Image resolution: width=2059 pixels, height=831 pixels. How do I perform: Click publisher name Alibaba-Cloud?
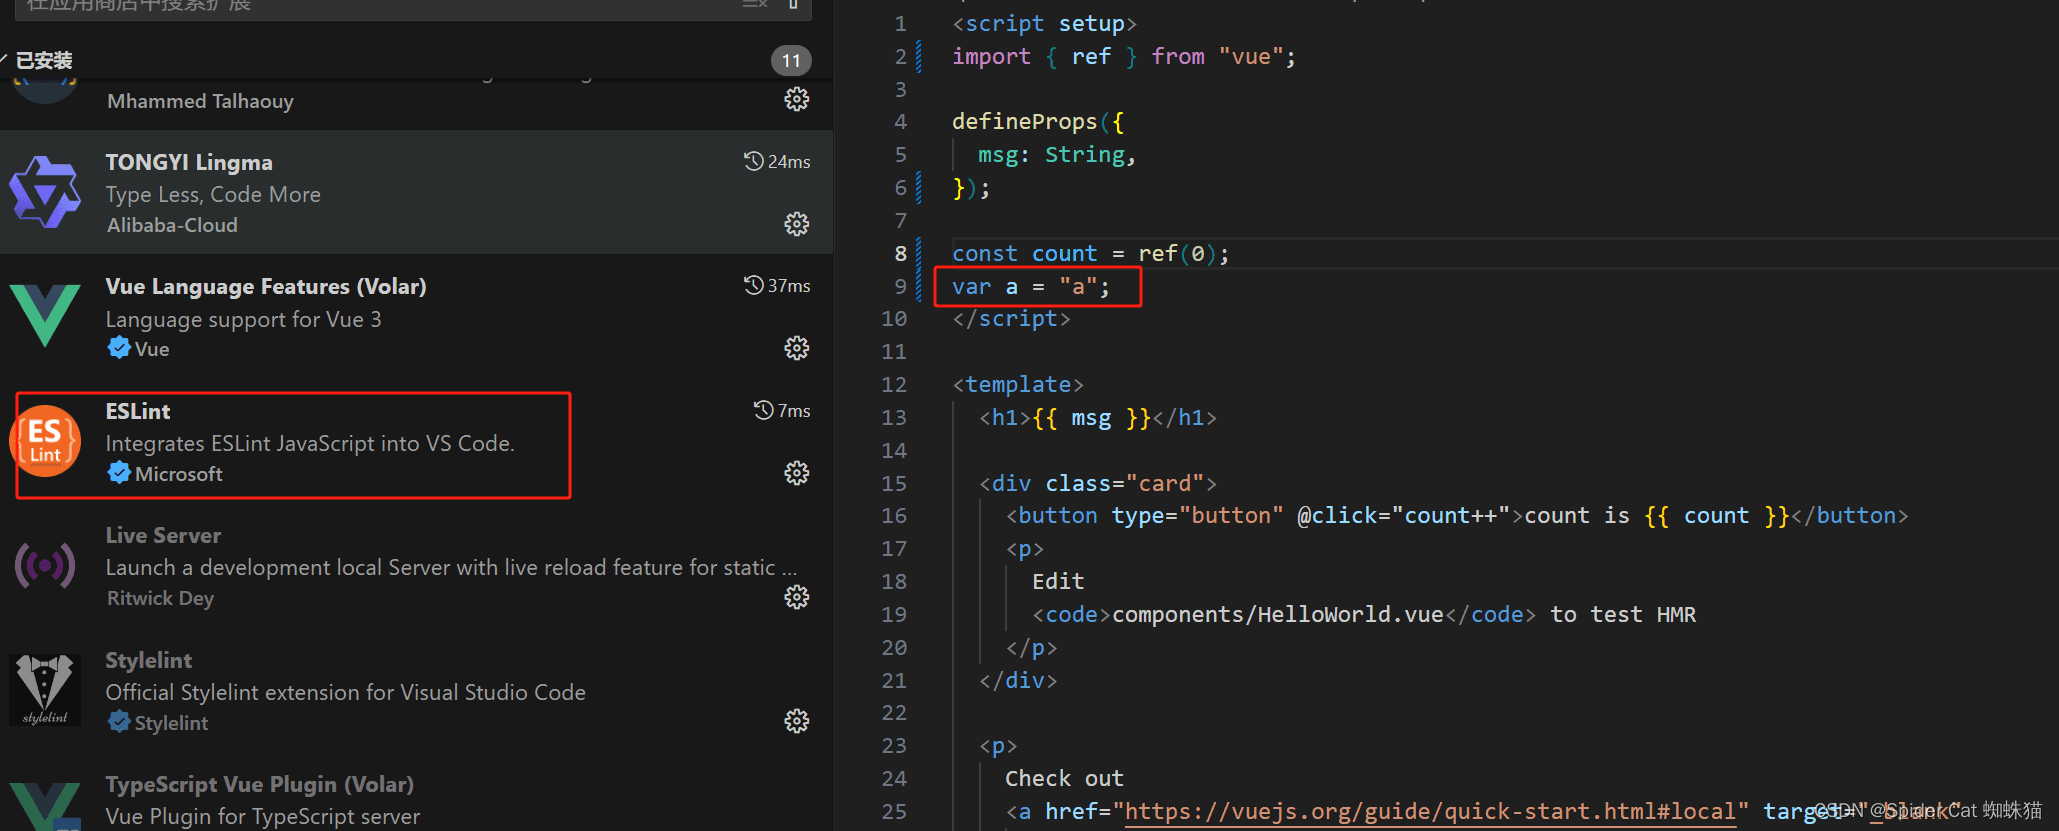pos(172,225)
